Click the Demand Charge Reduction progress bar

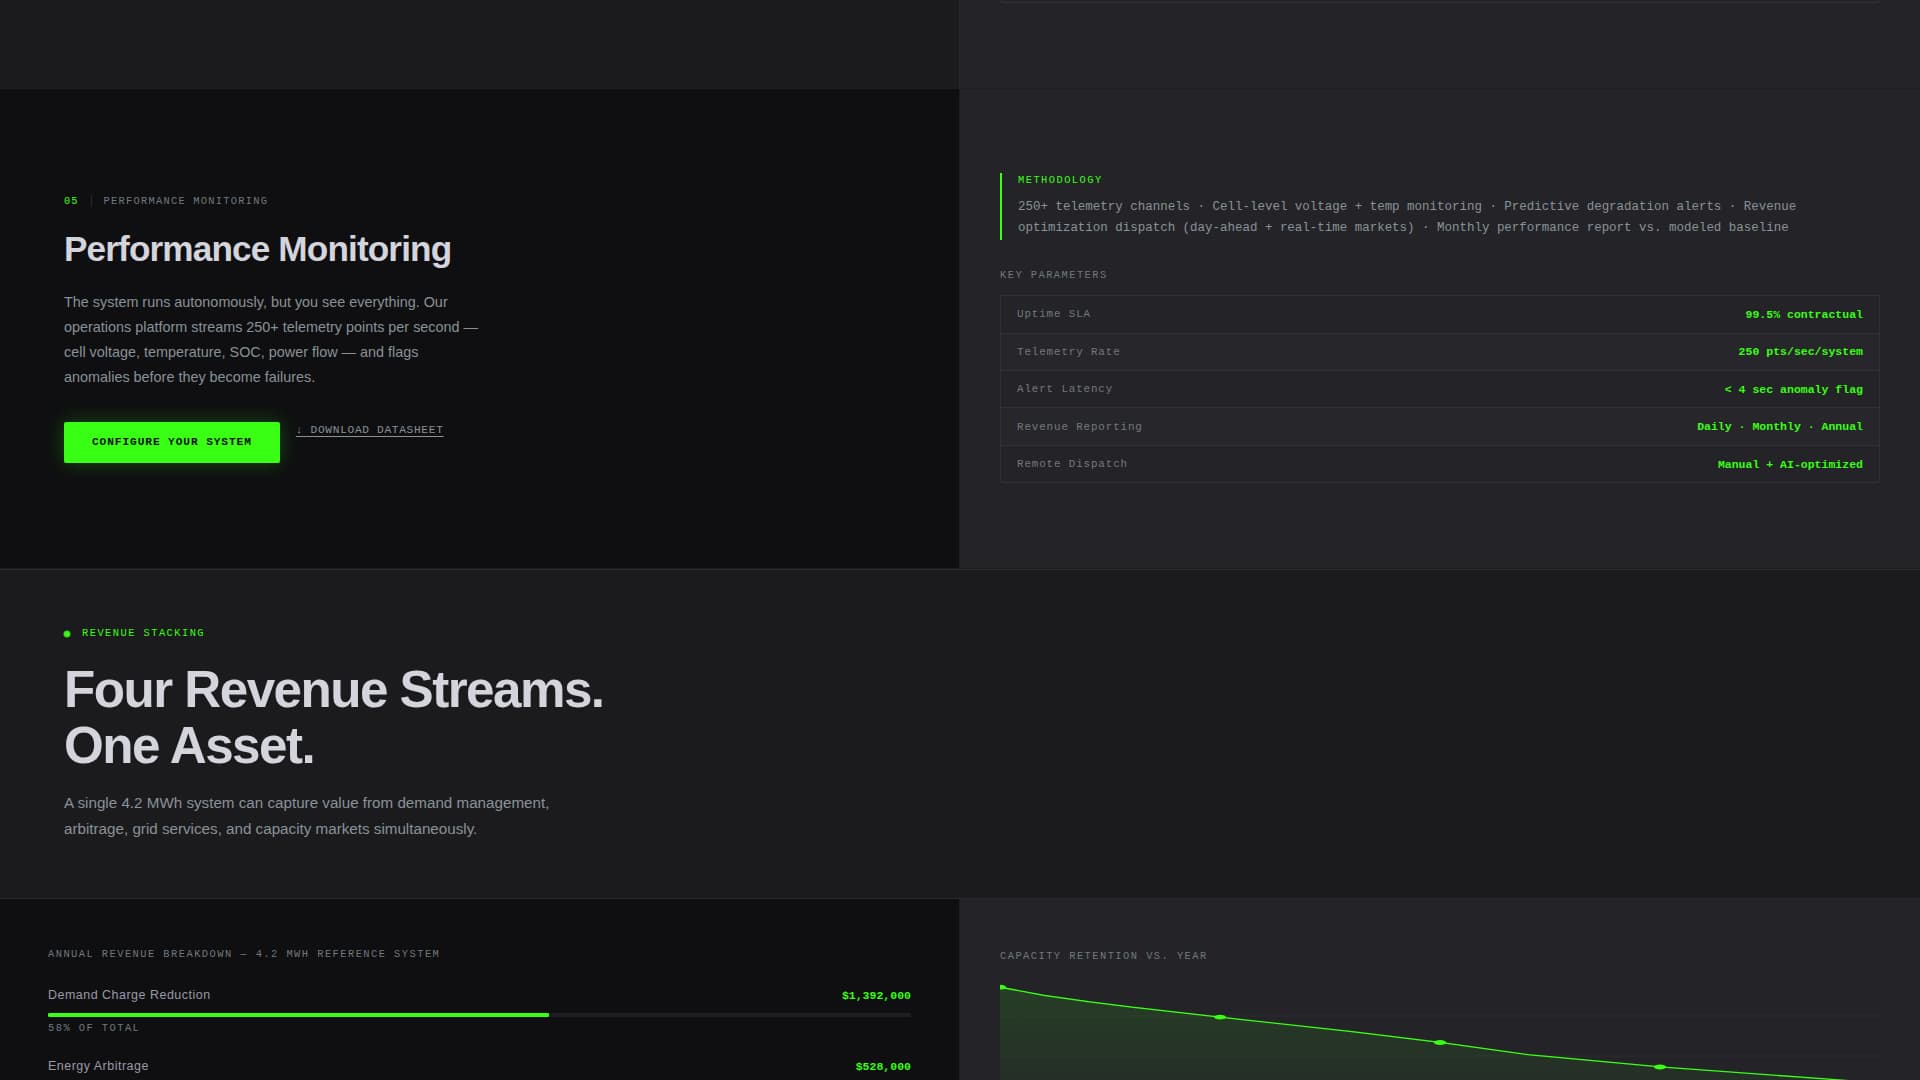coord(479,1015)
